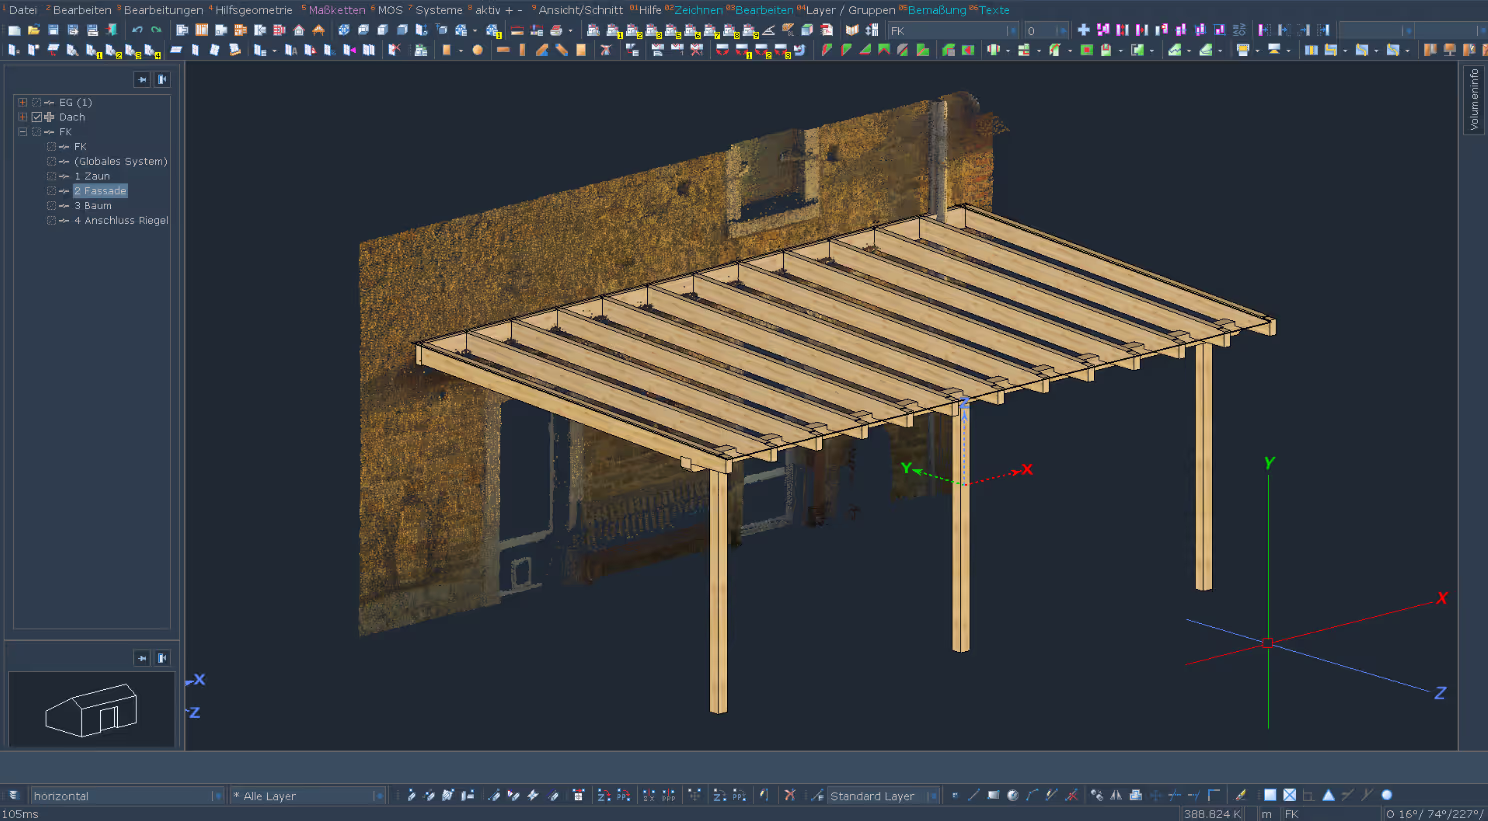Viewport: 1488px width, 821px height.
Task: Open the Hilfsgeometrie menu
Action: pos(254,10)
